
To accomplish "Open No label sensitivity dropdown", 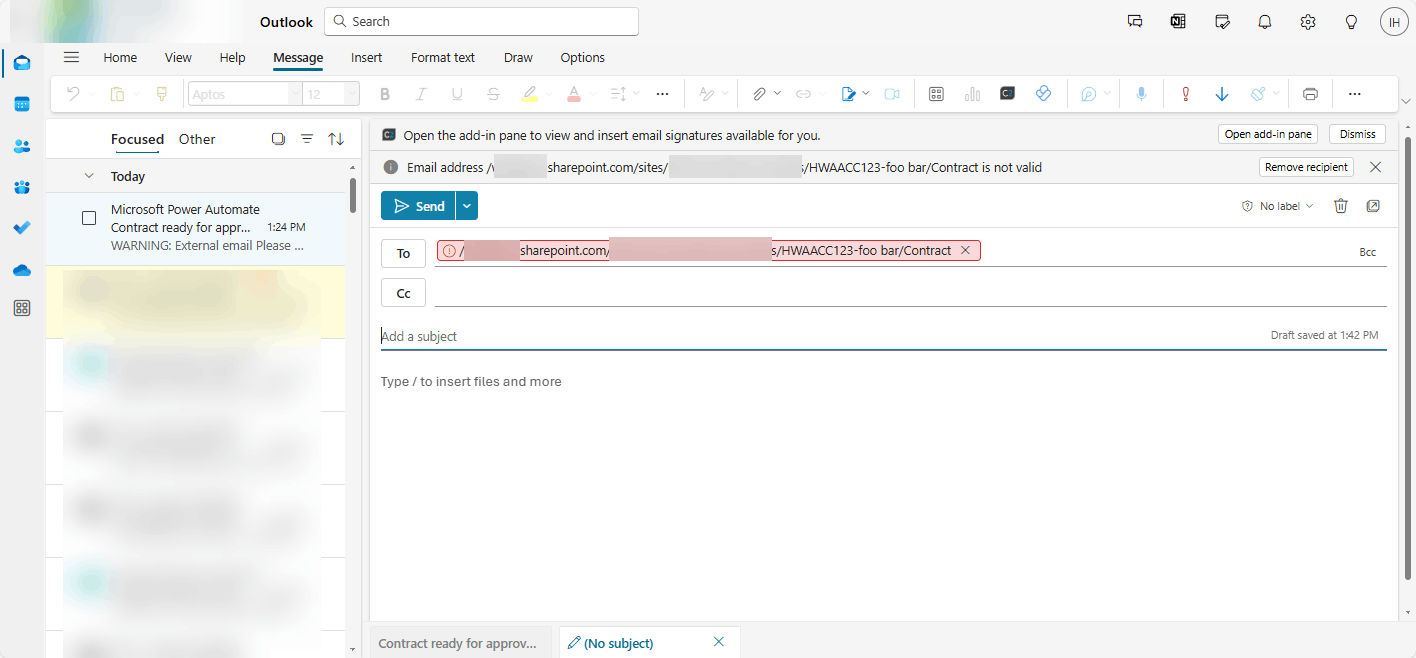I will coord(1278,206).
